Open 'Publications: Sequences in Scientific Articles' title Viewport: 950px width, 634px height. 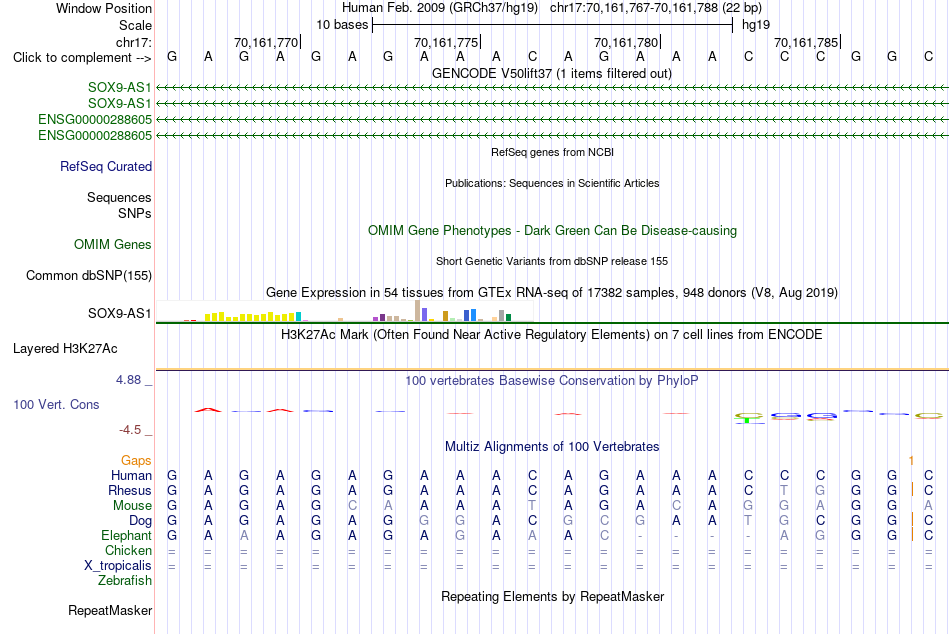click(552, 183)
